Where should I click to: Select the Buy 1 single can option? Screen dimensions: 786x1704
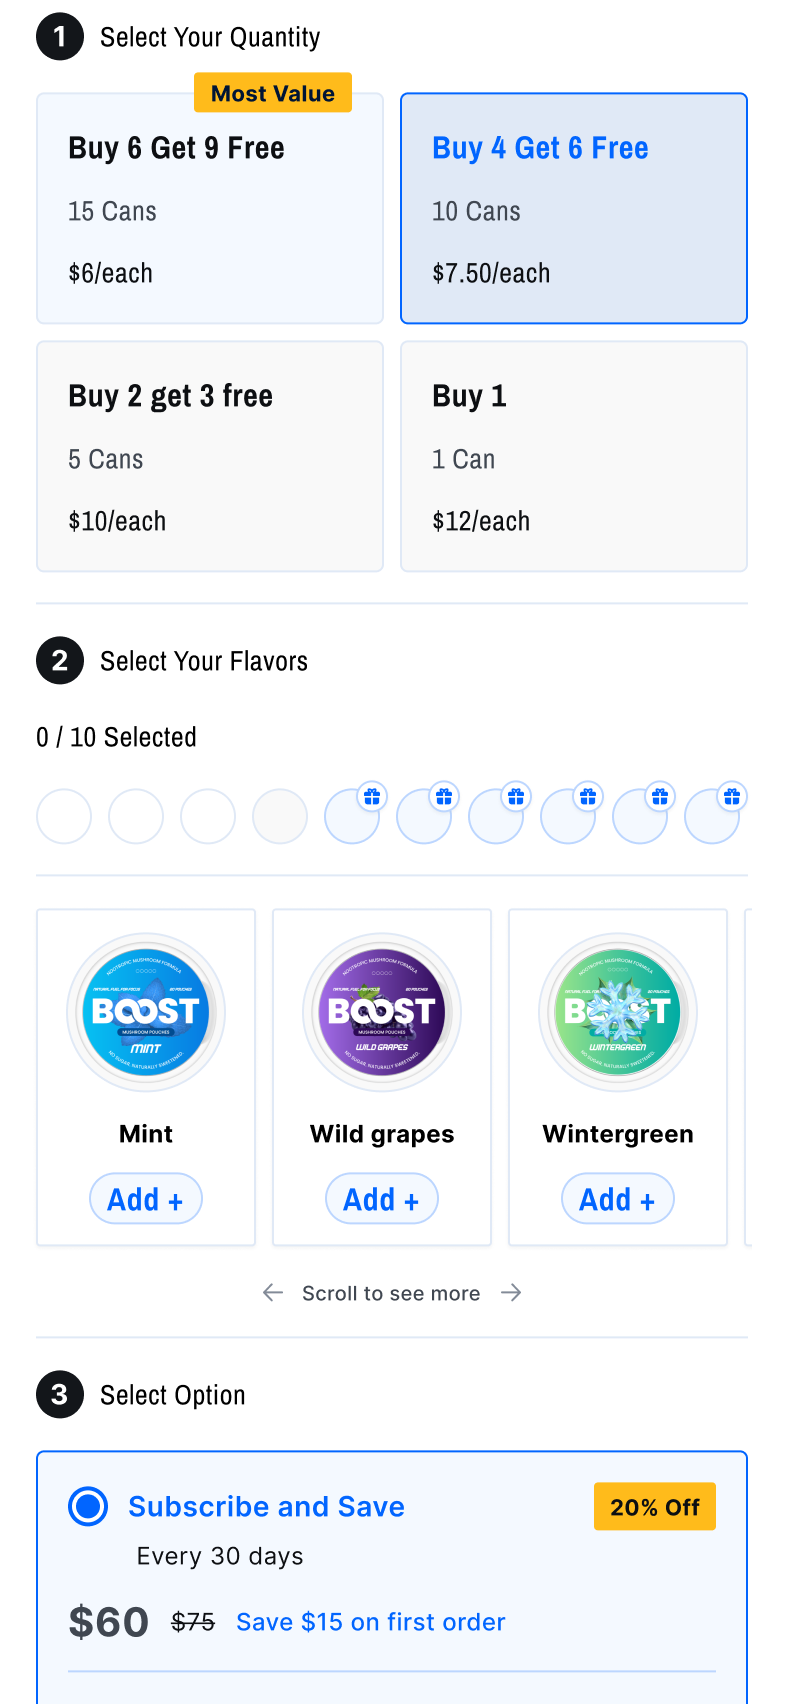574,457
